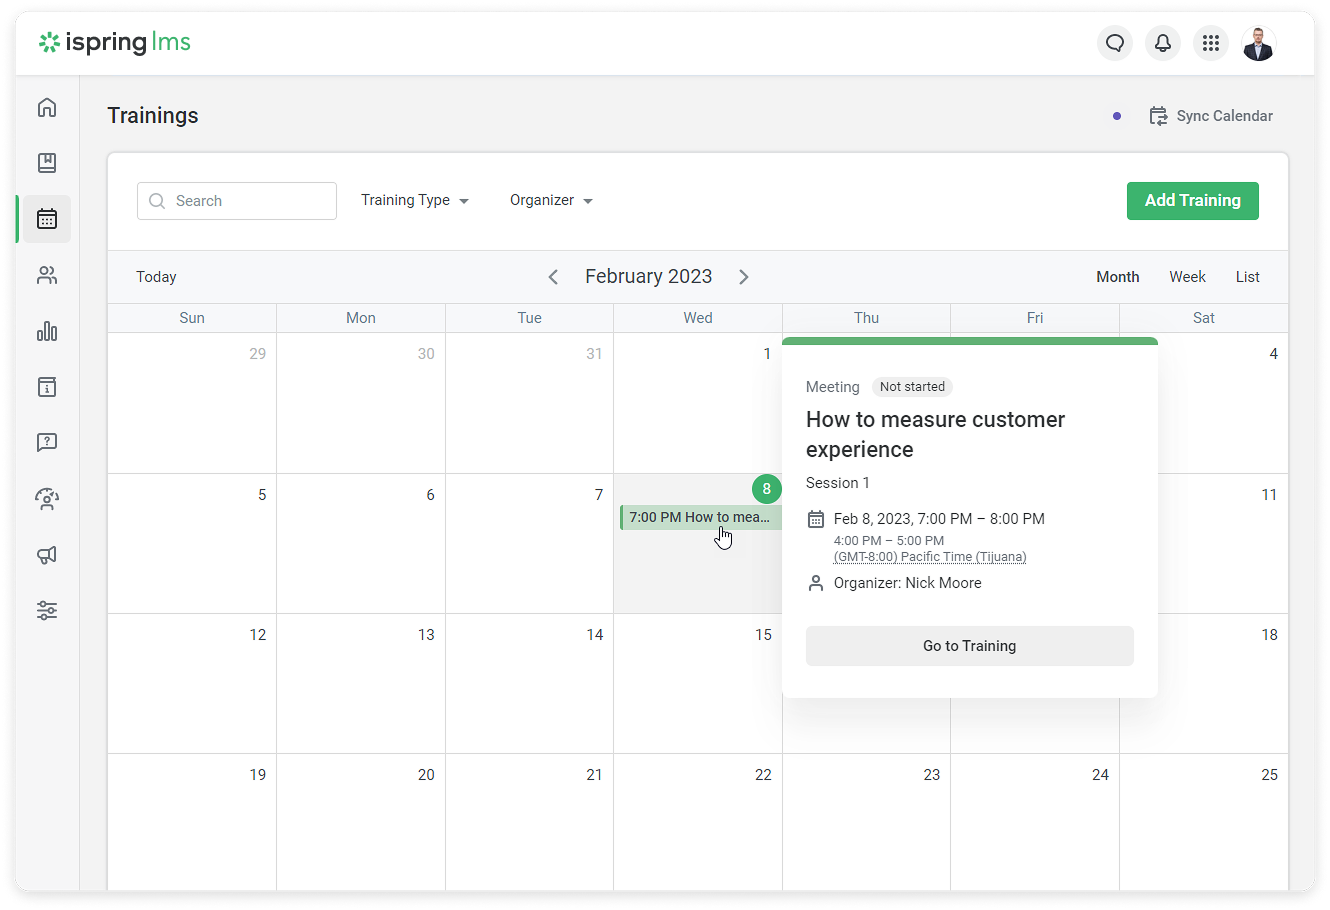
Task: Click the Add Training button
Action: (1192, 200)
